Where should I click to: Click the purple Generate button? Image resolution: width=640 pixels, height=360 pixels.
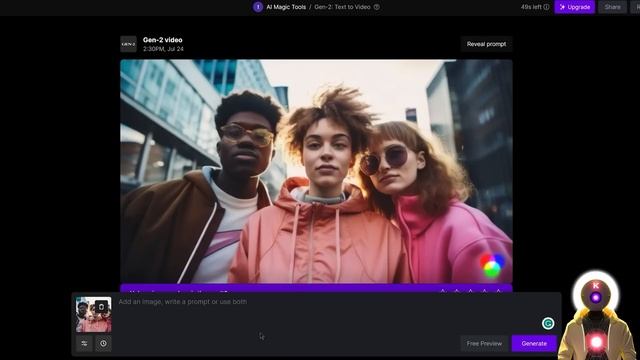534,343
